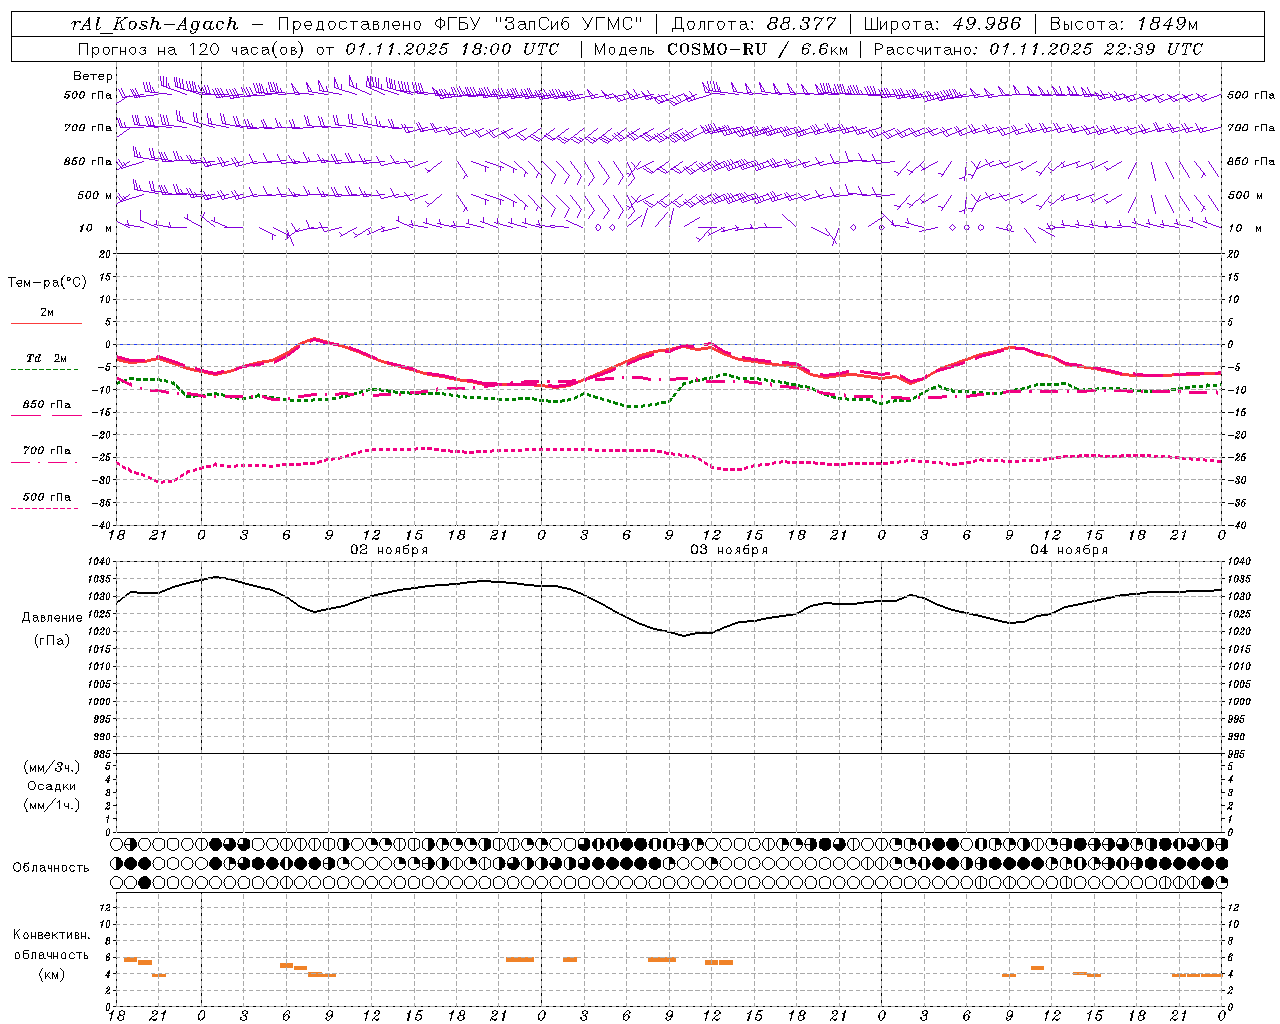Click the Ветер panel label

(93, 76)
